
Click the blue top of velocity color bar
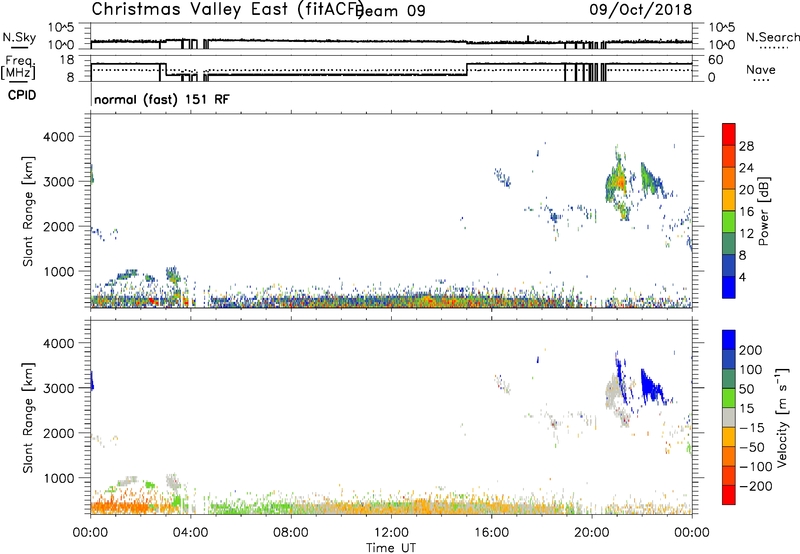[729, 340]
